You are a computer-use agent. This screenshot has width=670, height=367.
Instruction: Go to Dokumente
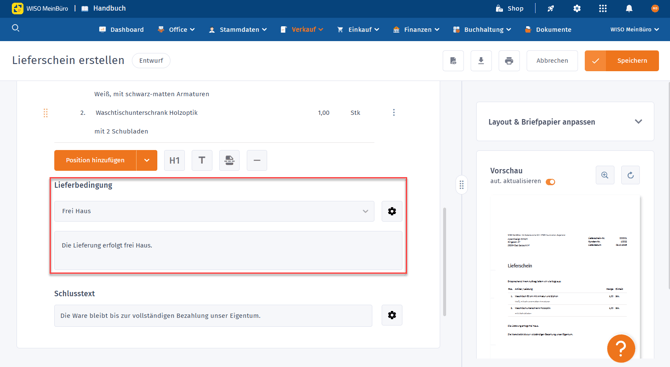coord(548,29)
